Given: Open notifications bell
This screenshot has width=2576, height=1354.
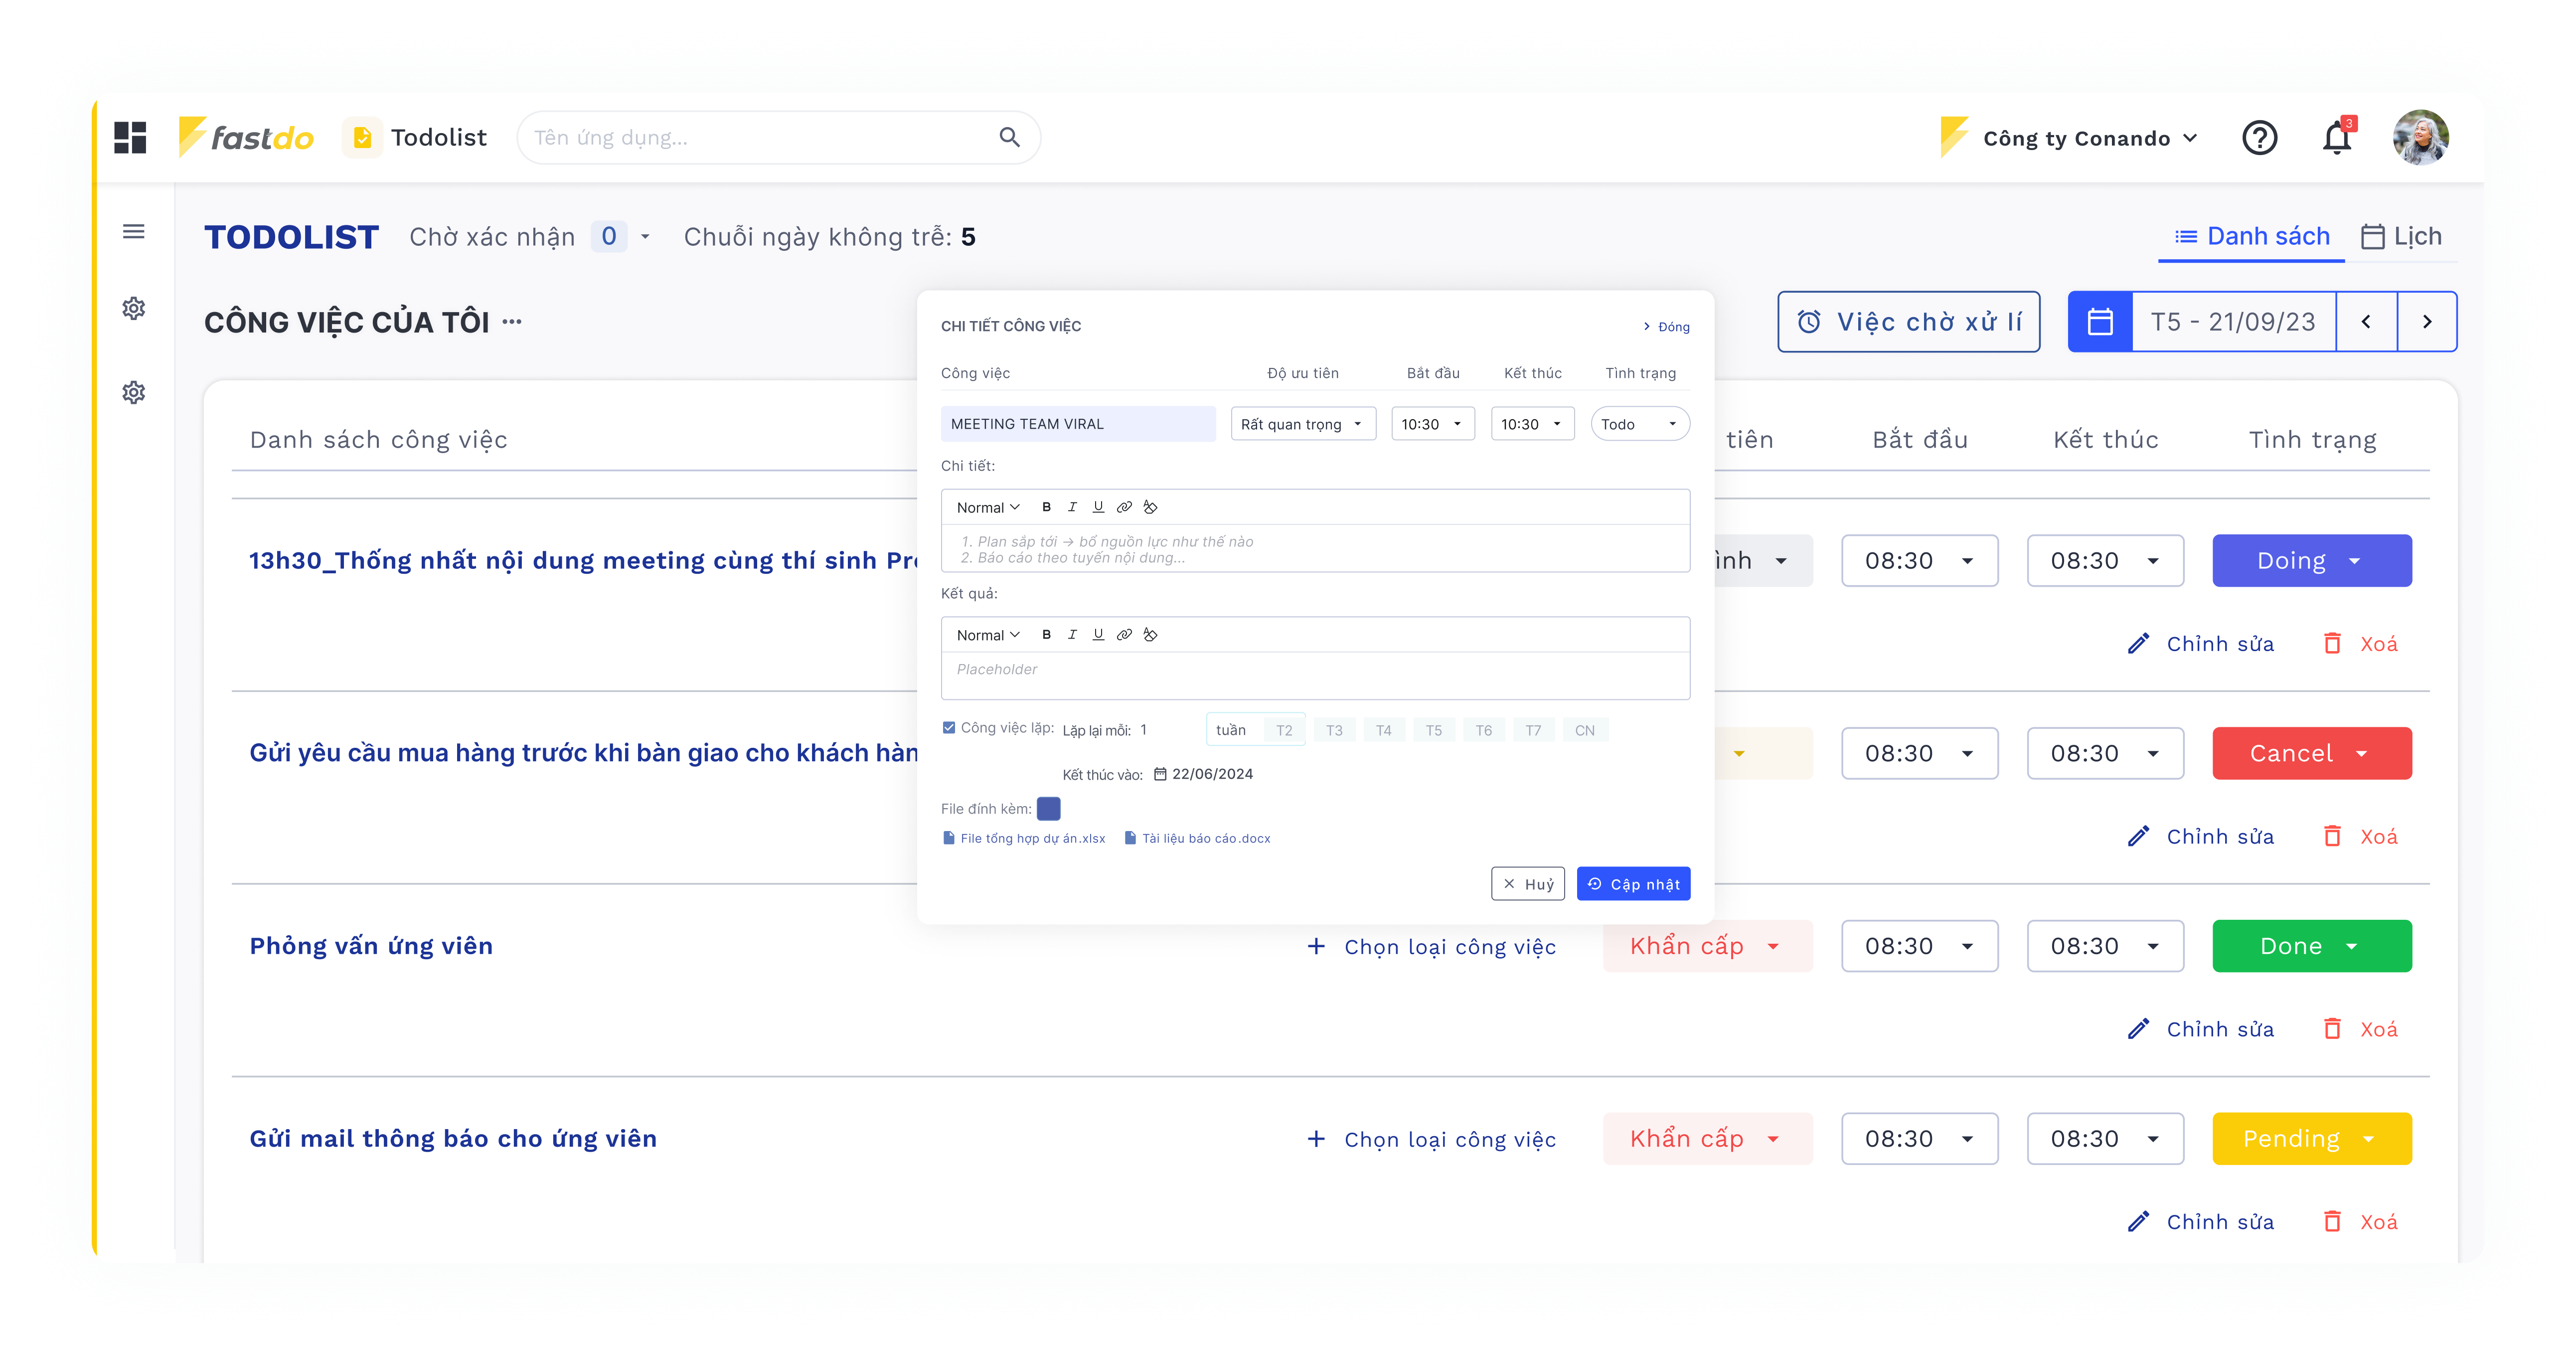Looking at the screenshot, I should (2337, 138).
